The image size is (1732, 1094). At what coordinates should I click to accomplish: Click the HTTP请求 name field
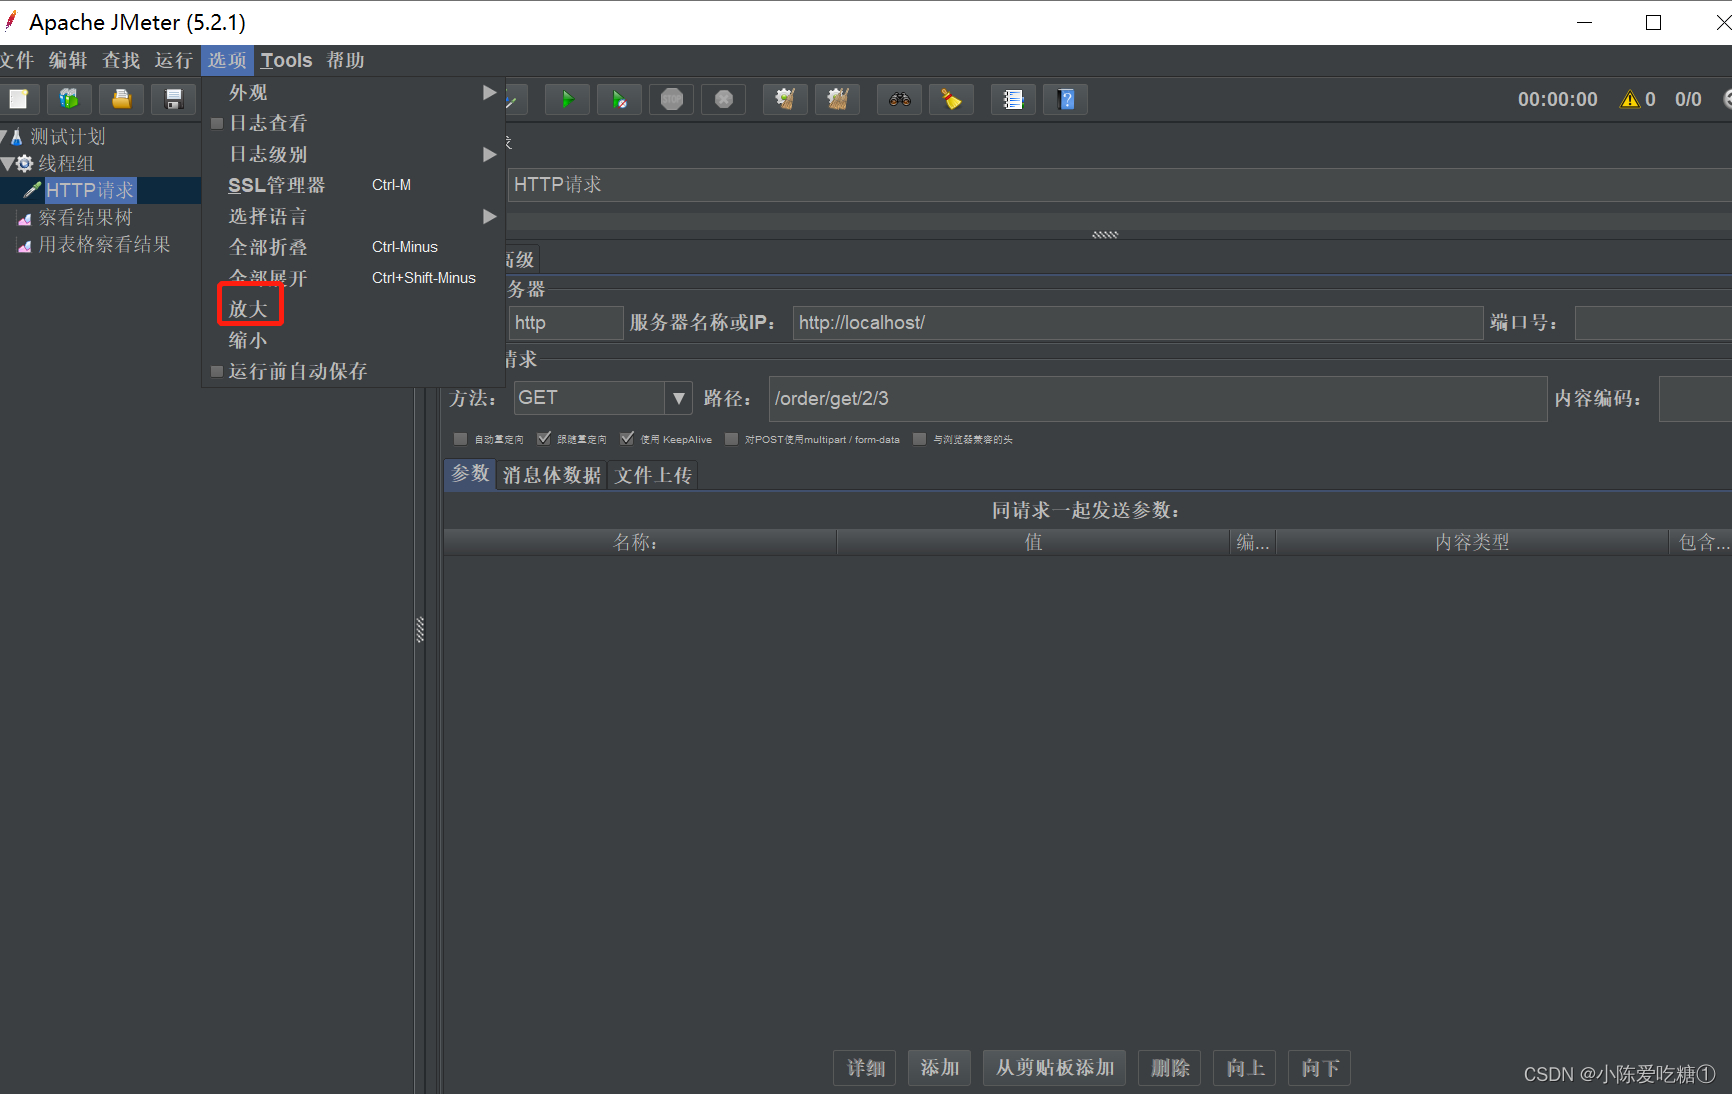pos(1119,184)
